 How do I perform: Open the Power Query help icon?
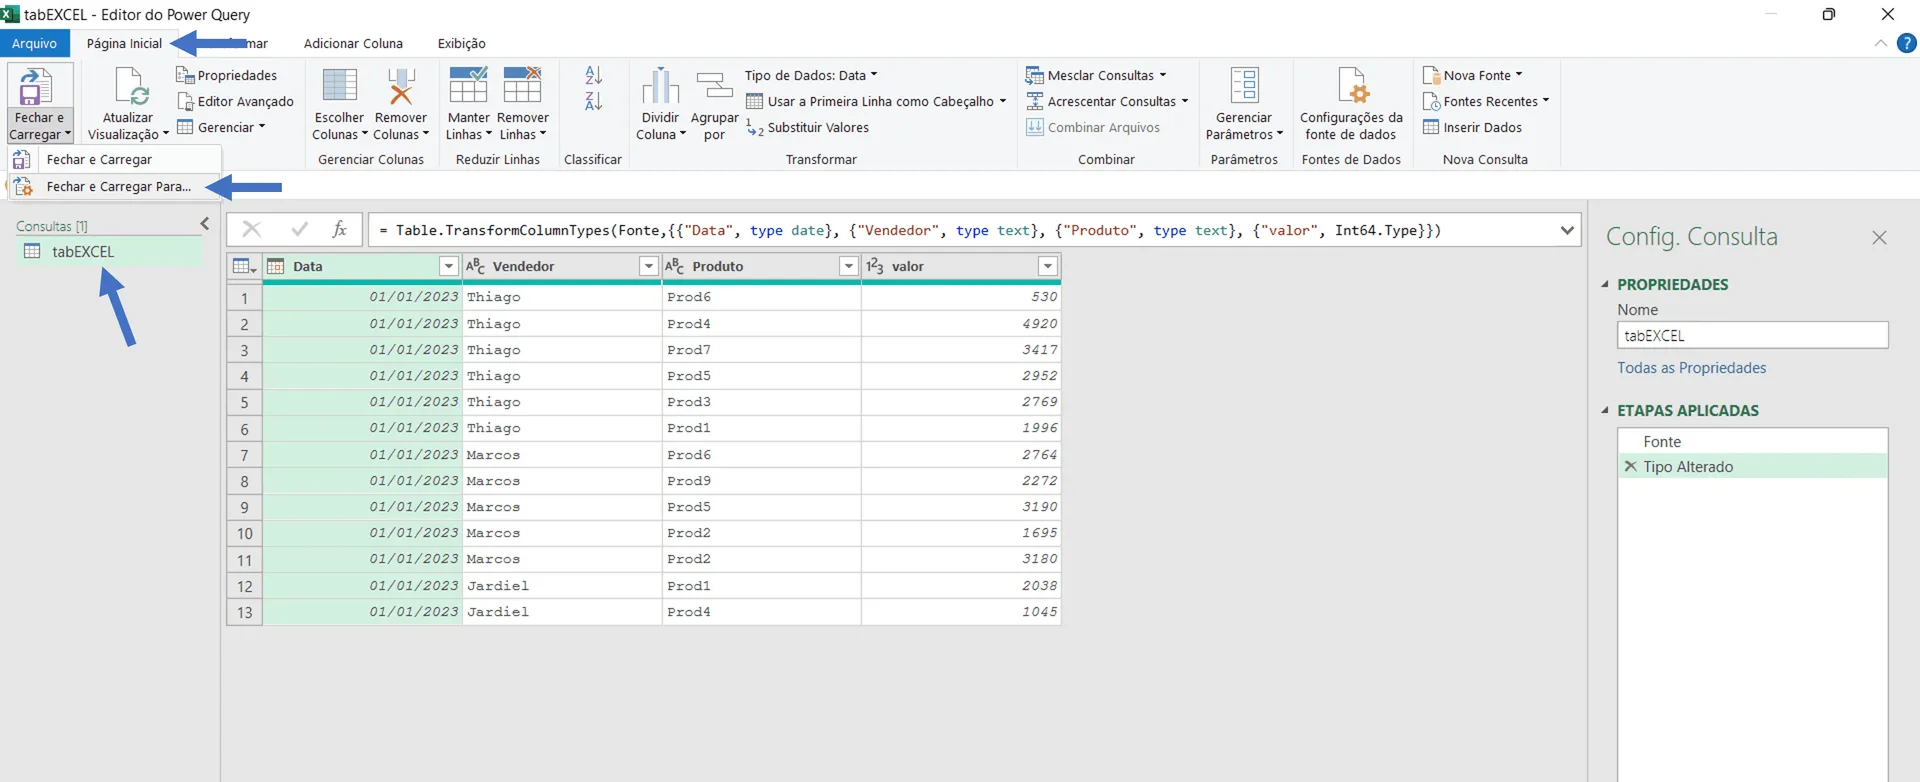click(1907, 43)
